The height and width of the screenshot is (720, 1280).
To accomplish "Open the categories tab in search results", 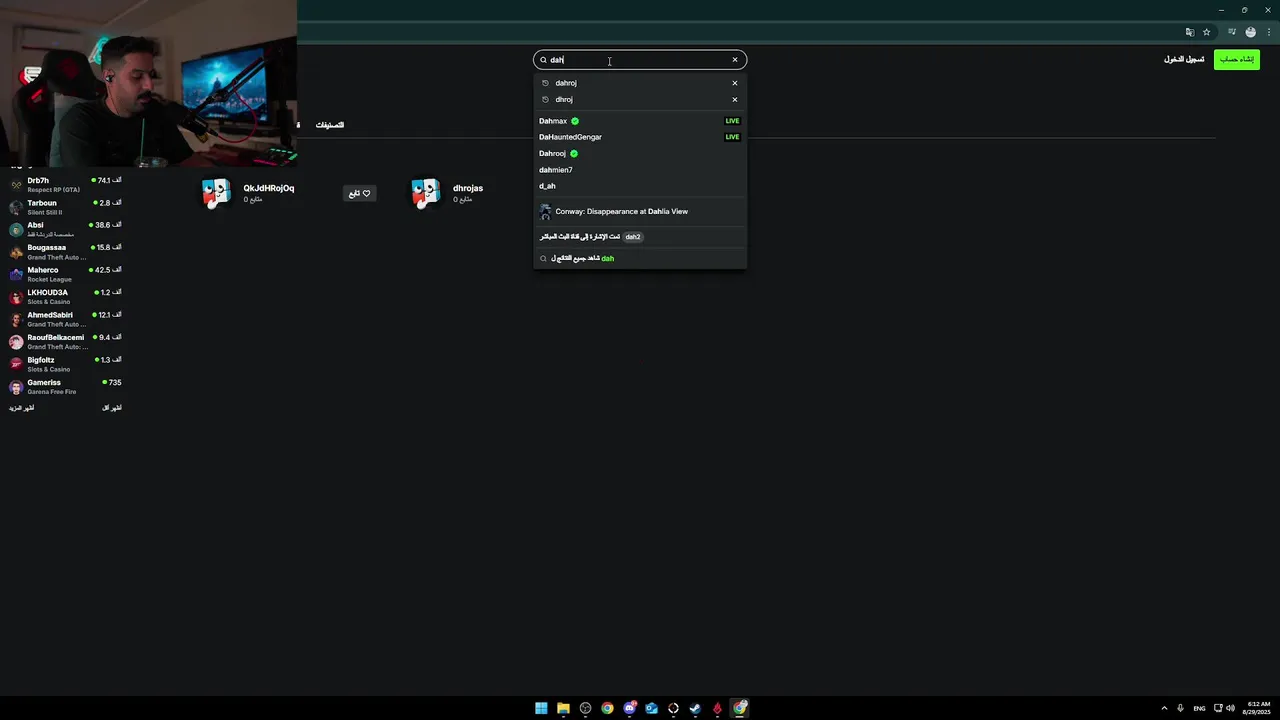I will coord(330,125).
